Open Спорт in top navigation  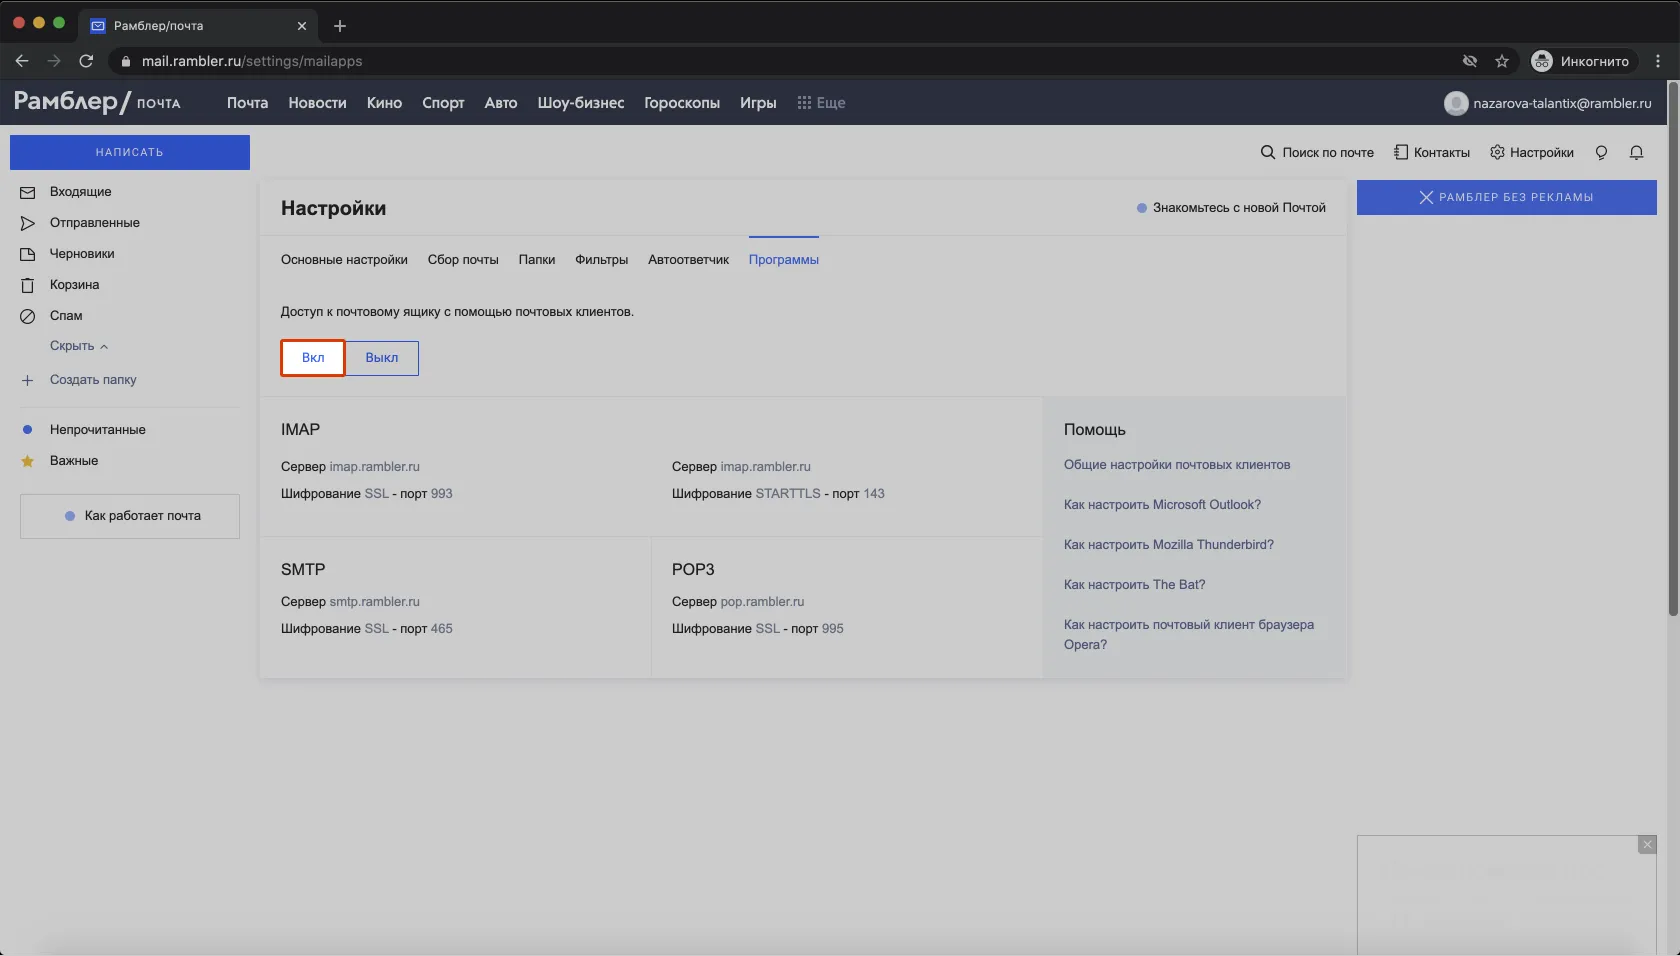tap(444, 103)
